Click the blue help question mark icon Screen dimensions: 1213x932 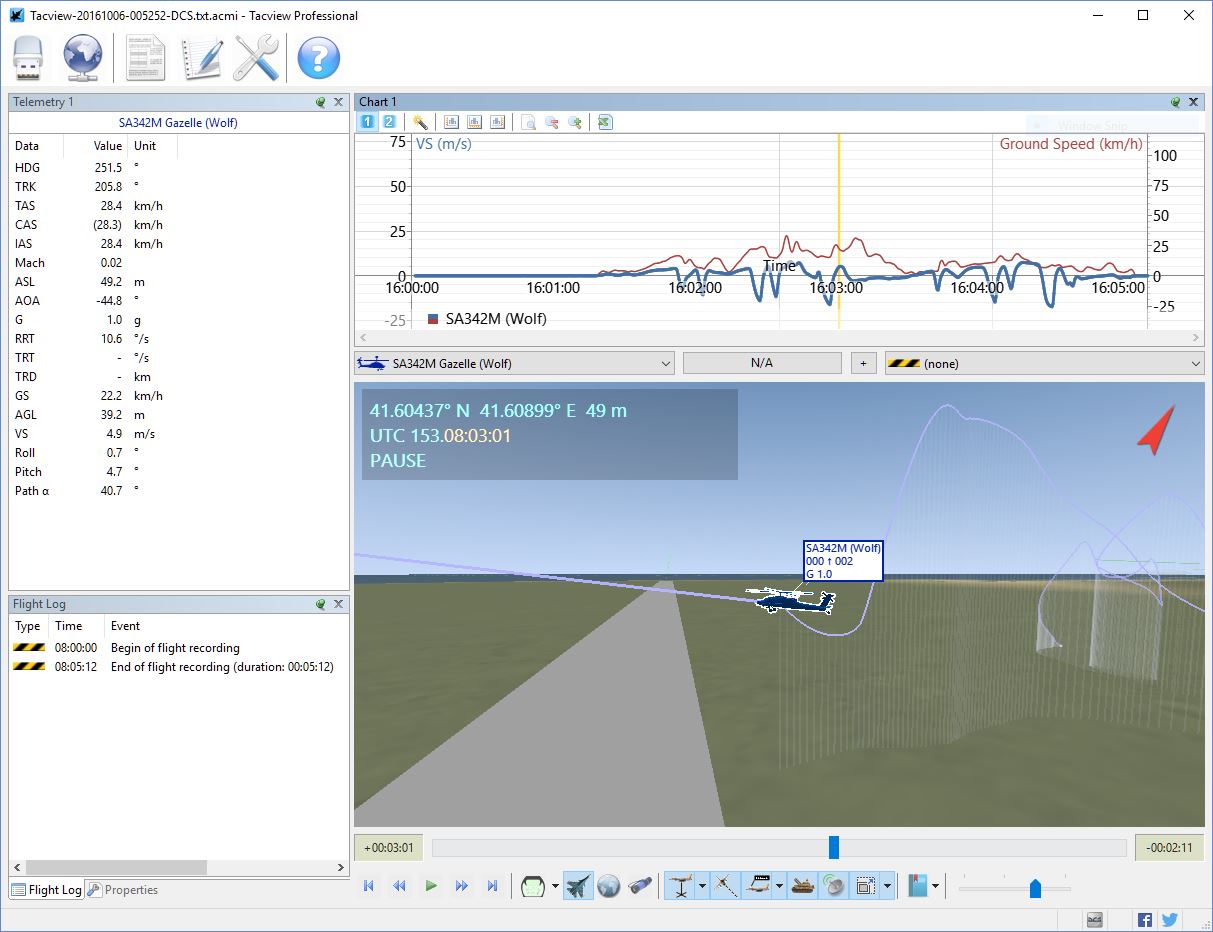tap(319, 58)
